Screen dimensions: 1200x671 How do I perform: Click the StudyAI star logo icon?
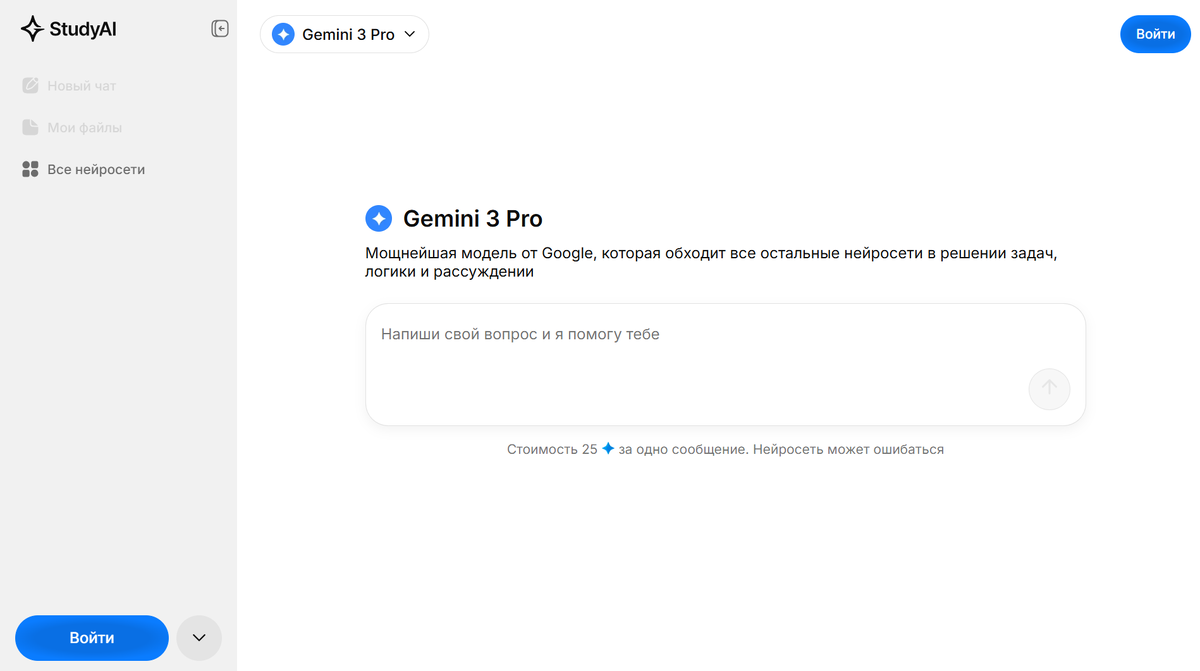(x=32, y=29)
